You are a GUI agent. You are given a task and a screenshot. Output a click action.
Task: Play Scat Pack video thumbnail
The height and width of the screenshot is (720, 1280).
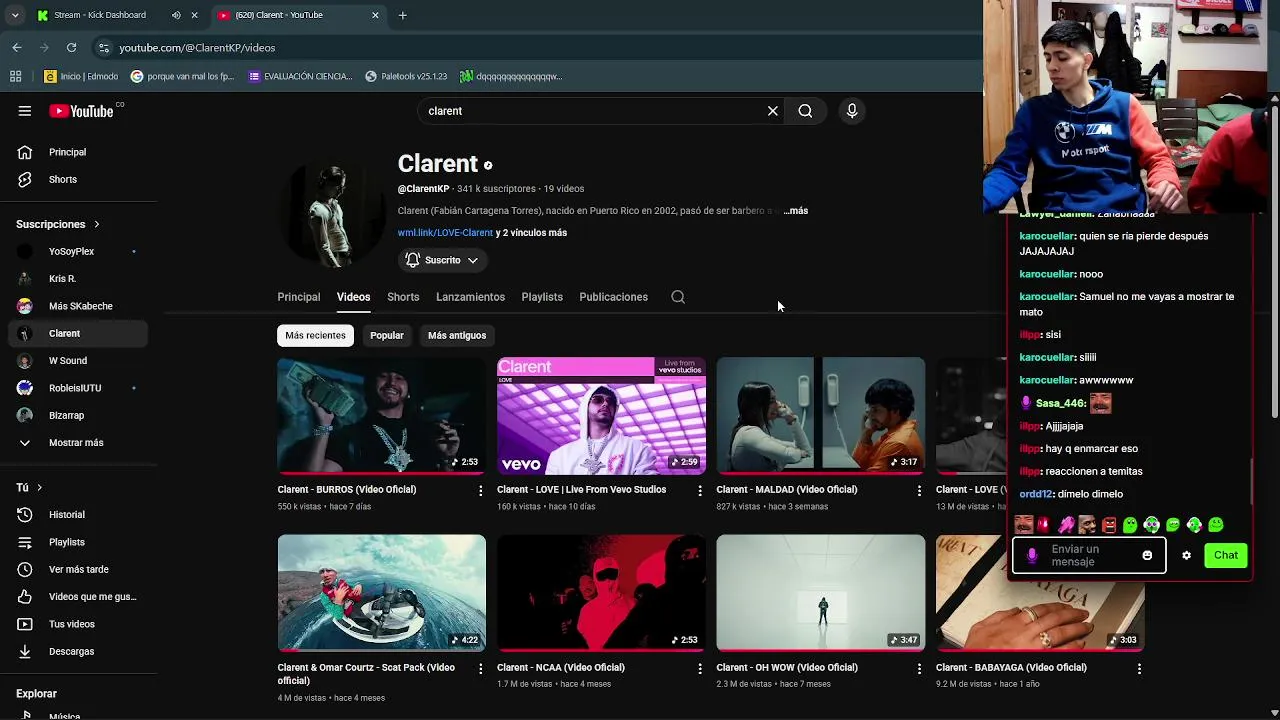[381, 593]
